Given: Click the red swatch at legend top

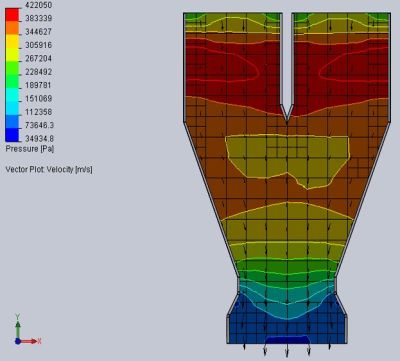Looking at the screenshot, I should tap(12, 14).
